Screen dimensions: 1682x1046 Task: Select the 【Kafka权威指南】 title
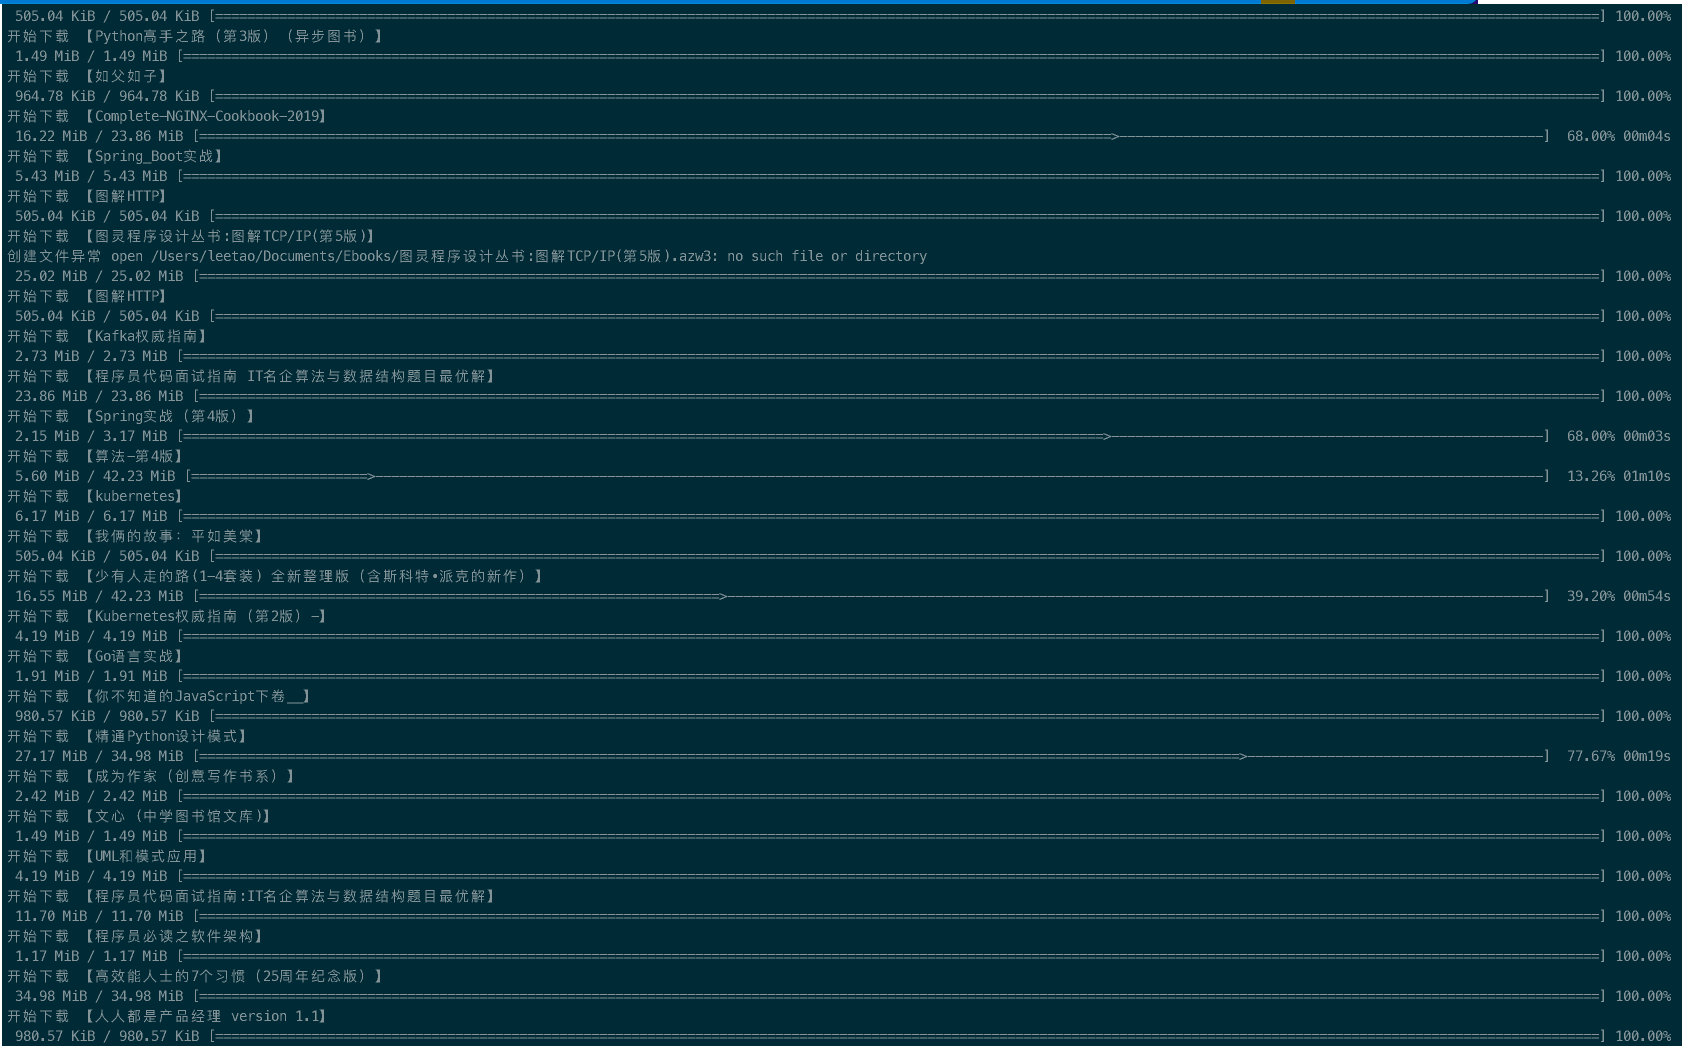pyautogui.click(x=145, y=336)
